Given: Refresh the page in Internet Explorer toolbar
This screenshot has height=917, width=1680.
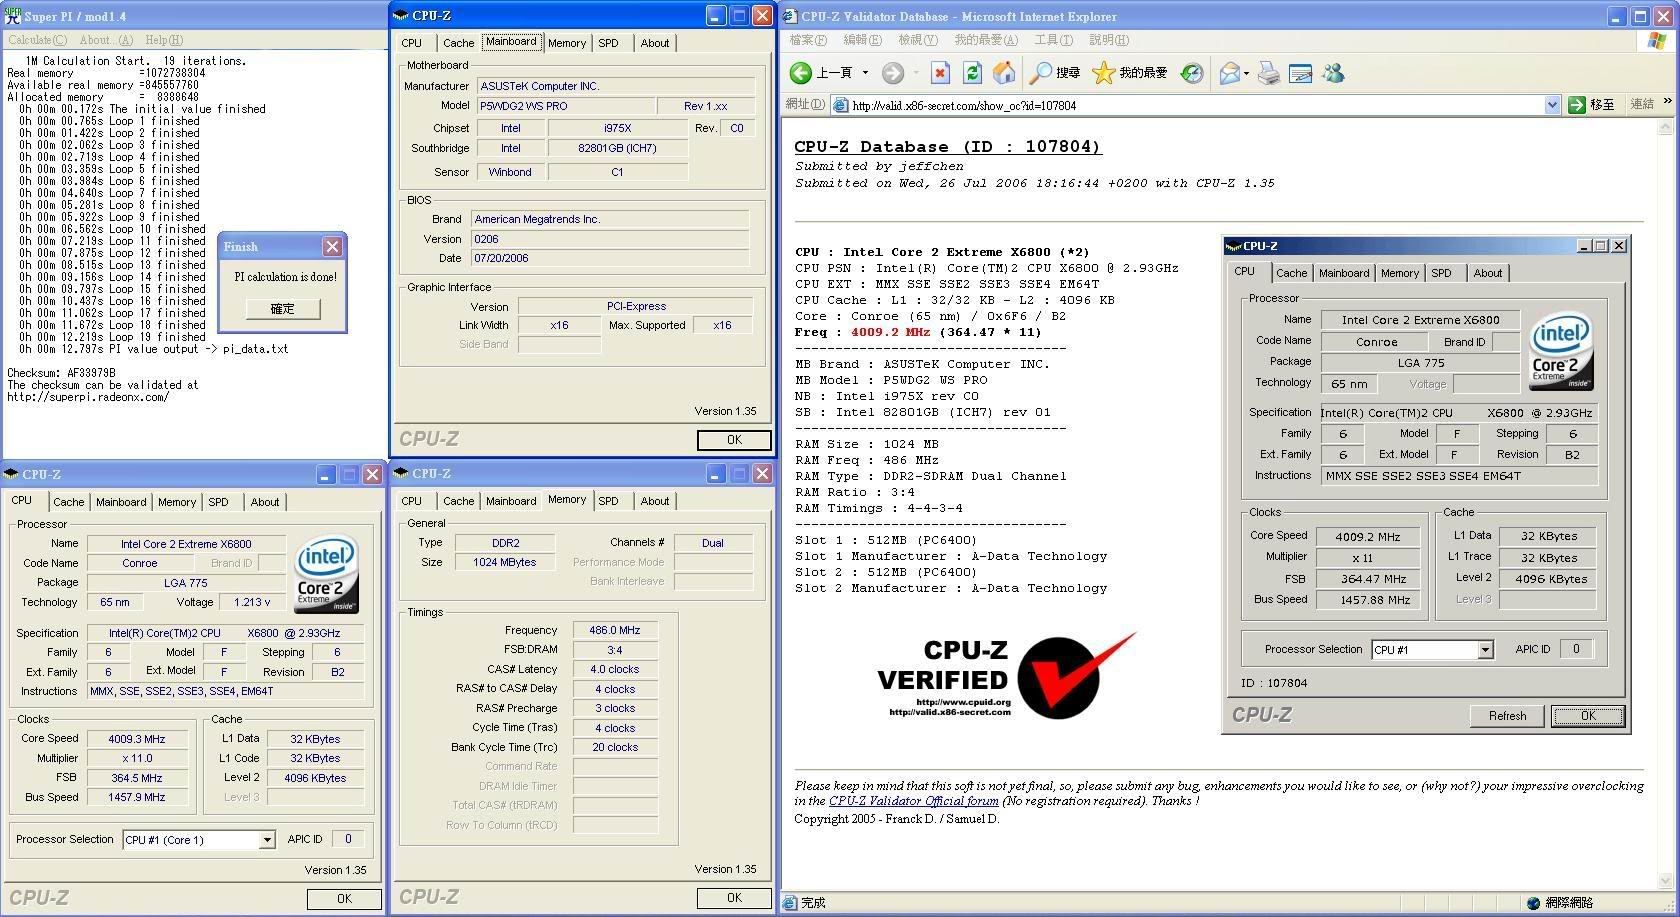Looking at the screenshot, I should tap(972, 73).
